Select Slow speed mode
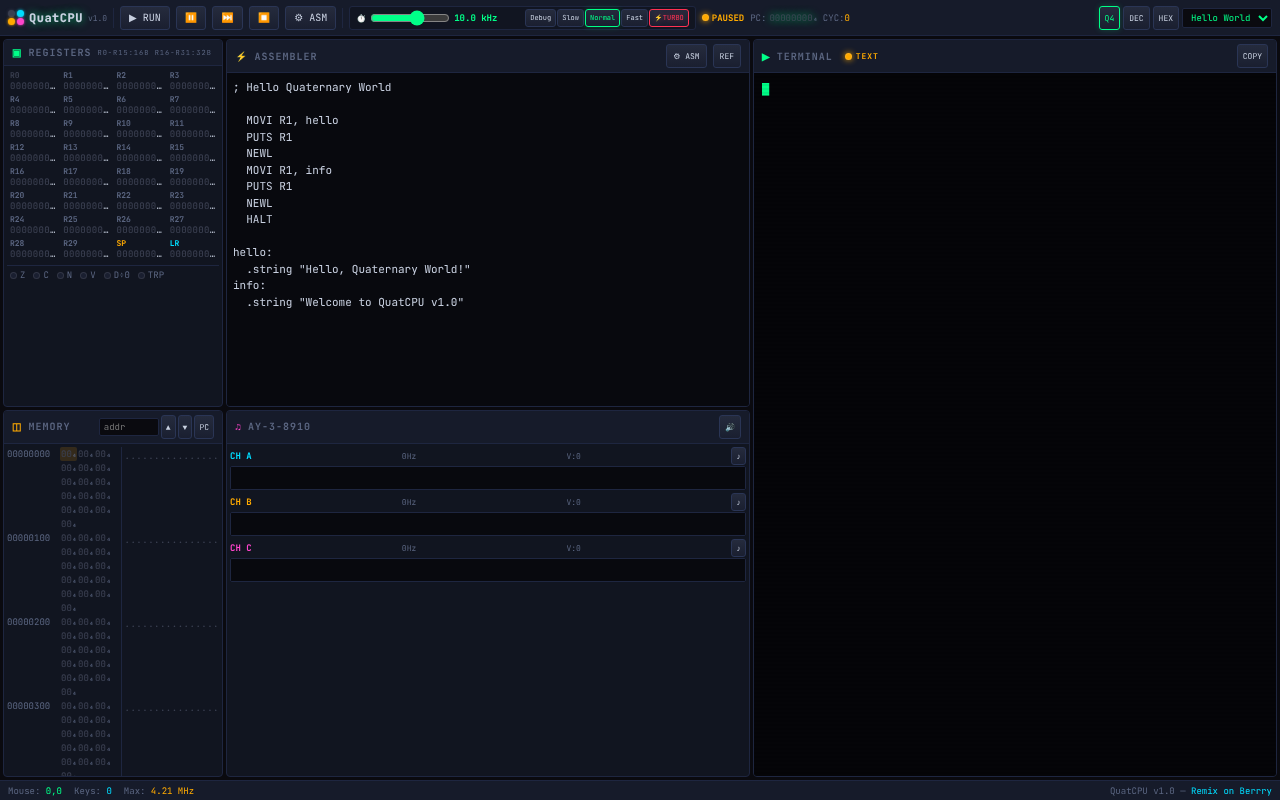The width and height of the screenshot is (1280, 800). pos(570,18)
